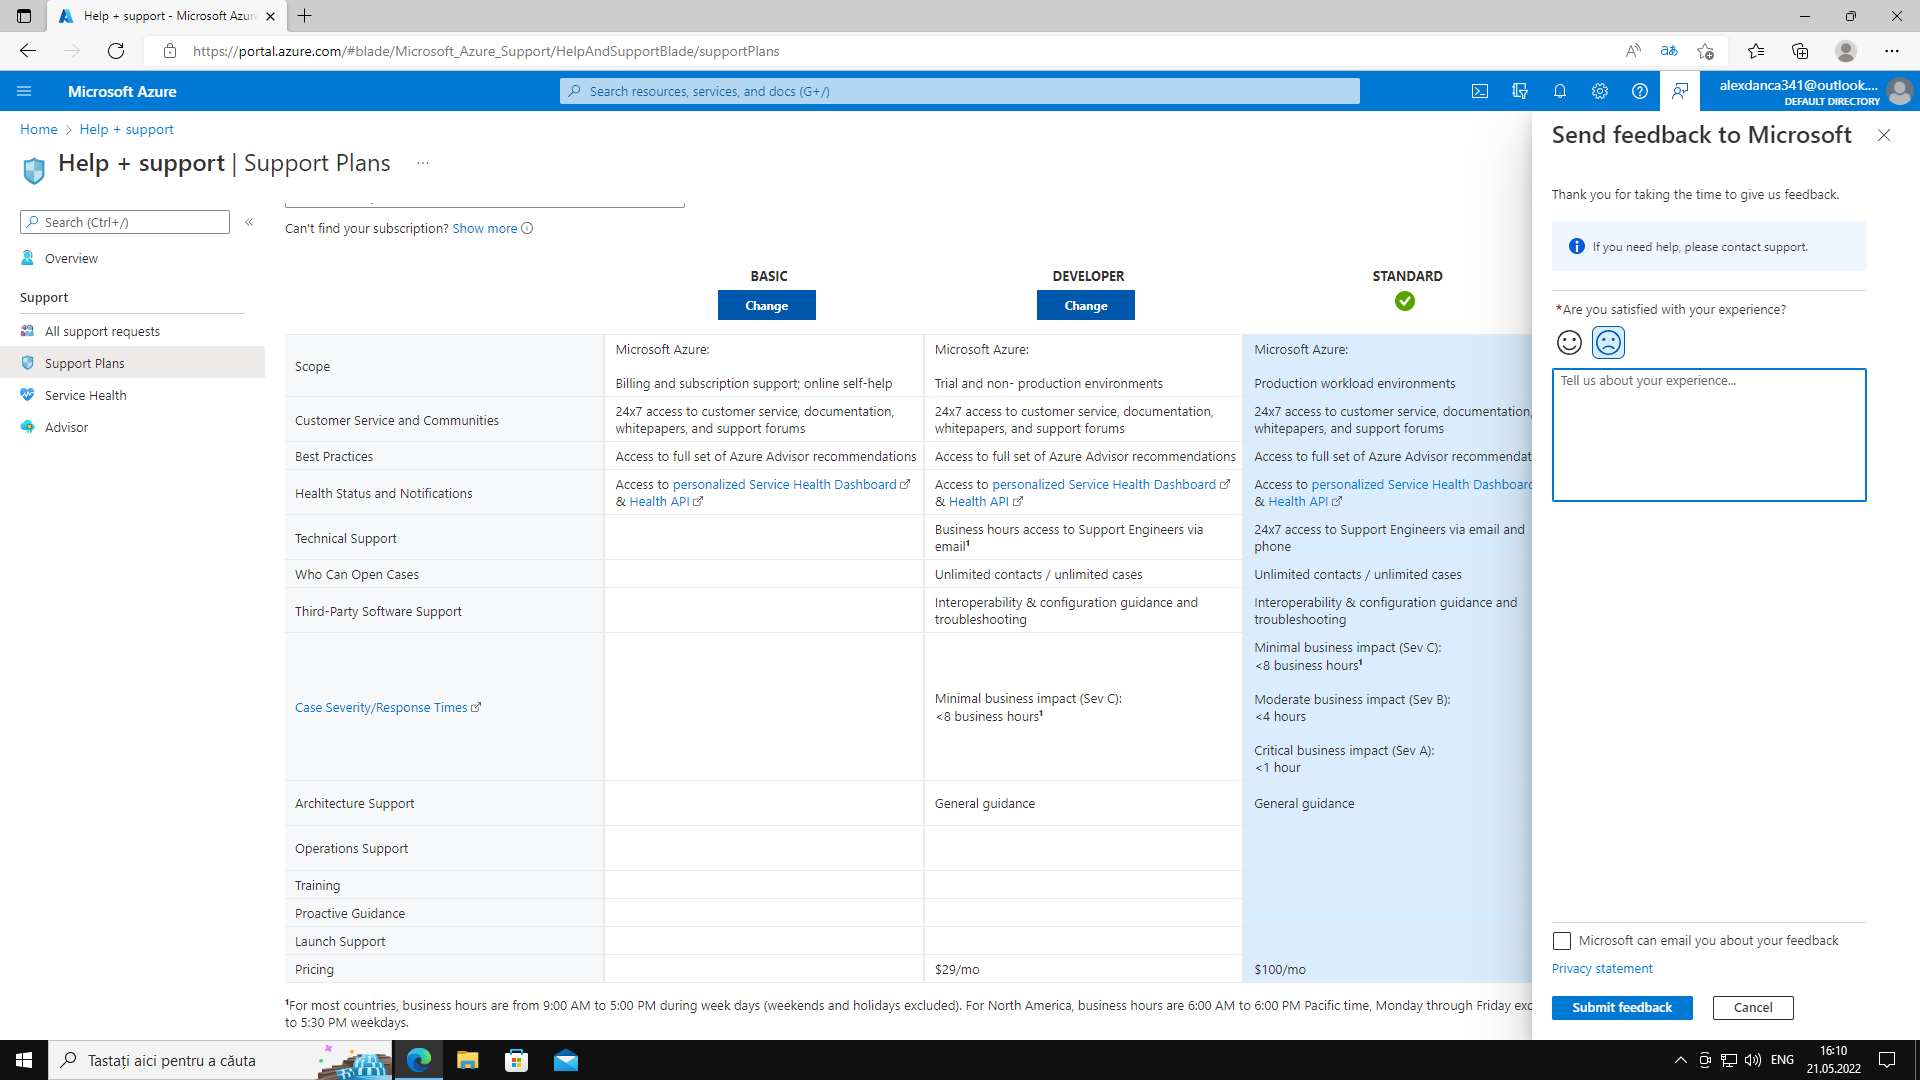Open Microsoft Store from taskbar
The width and height of the screenshot is (1920, 1080).
click(x=516, y=1060)
